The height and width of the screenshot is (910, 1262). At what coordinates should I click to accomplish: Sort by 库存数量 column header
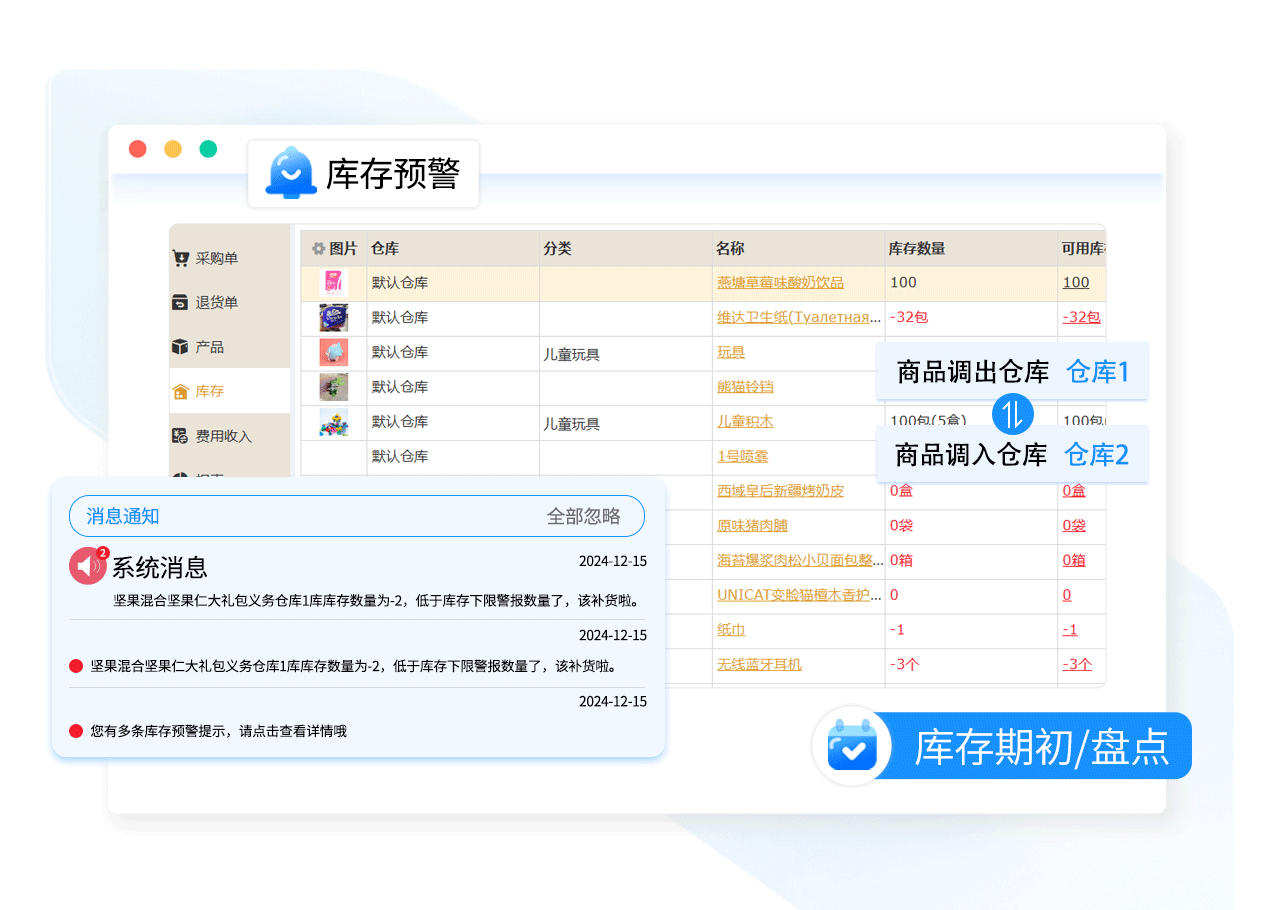click(916, 249)
